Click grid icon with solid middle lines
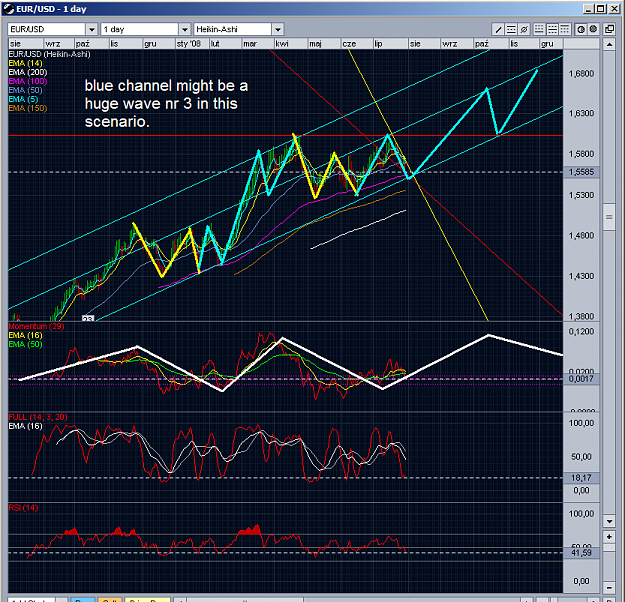 coord(552,29)
